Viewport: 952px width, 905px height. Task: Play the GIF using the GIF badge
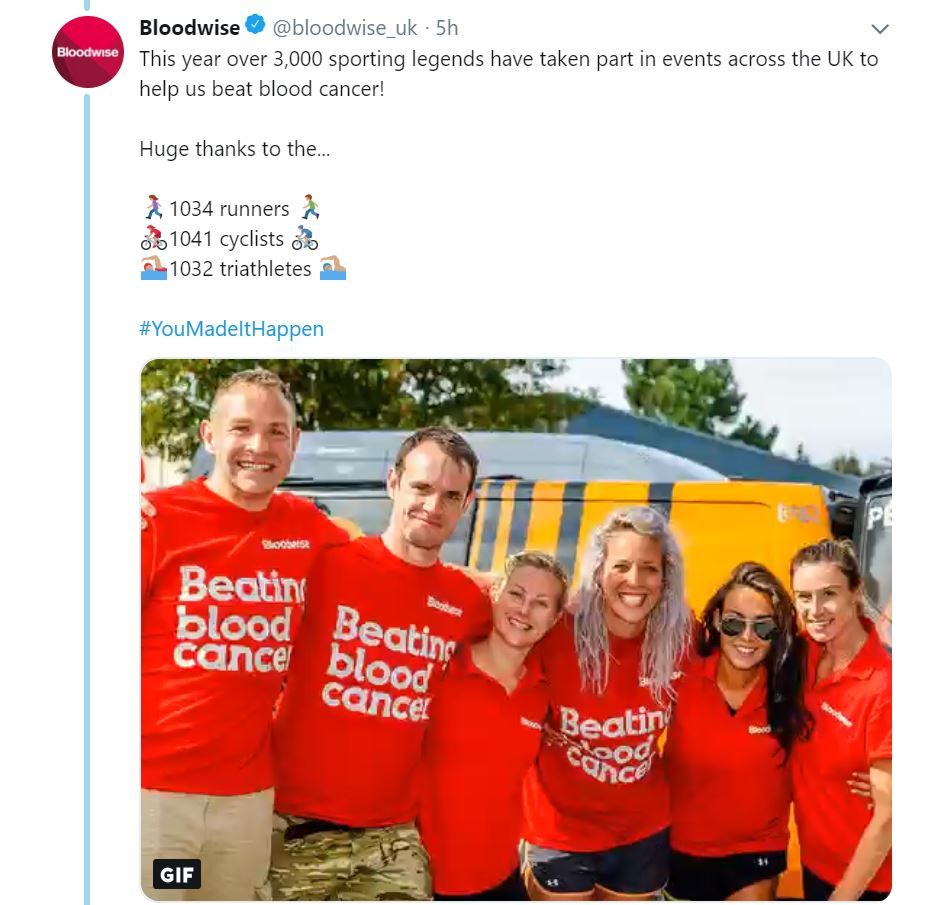pos(177,875)
